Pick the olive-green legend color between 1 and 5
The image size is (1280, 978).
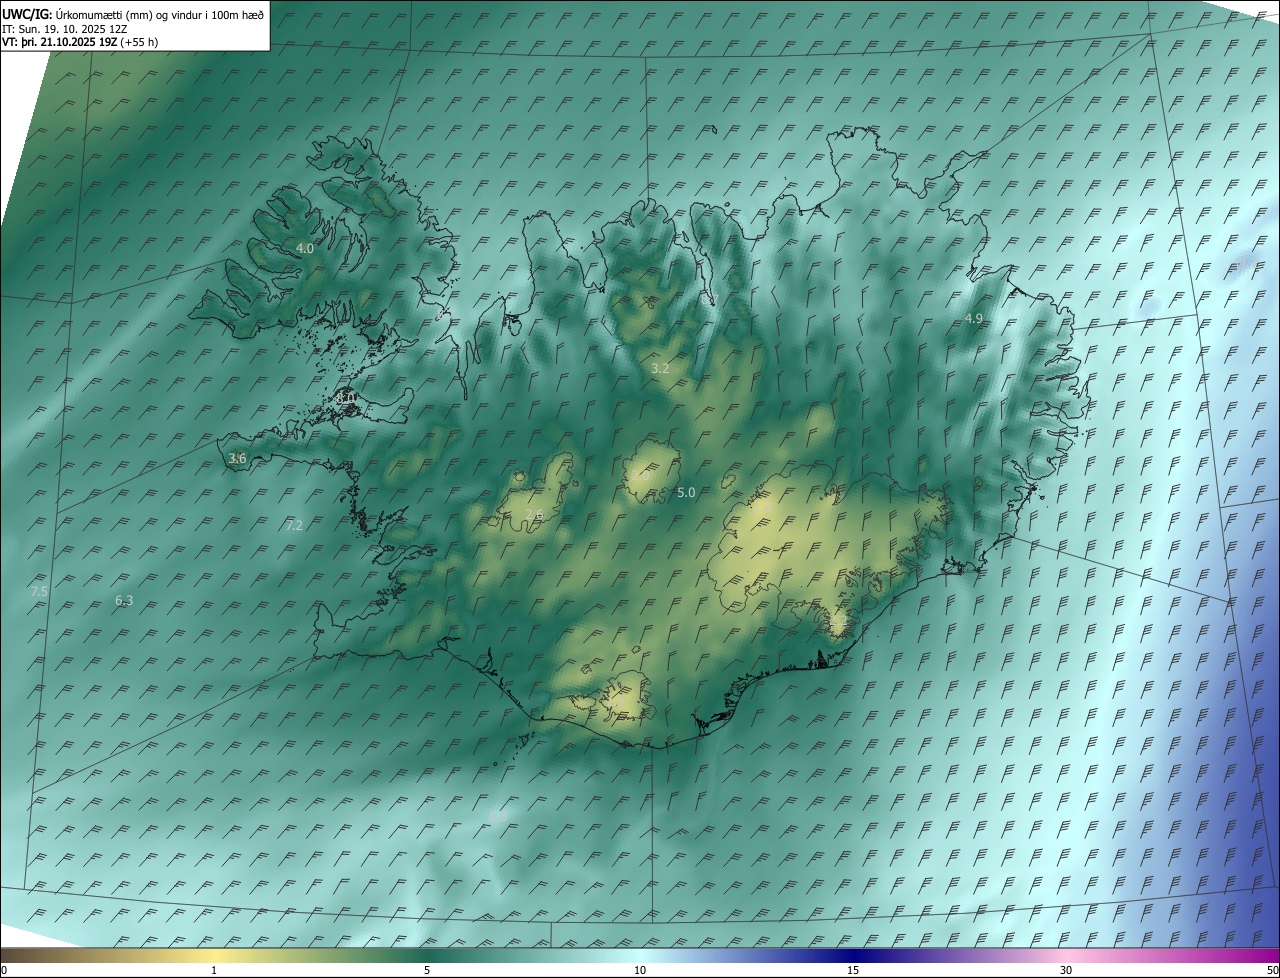click(x=320, y=955)
